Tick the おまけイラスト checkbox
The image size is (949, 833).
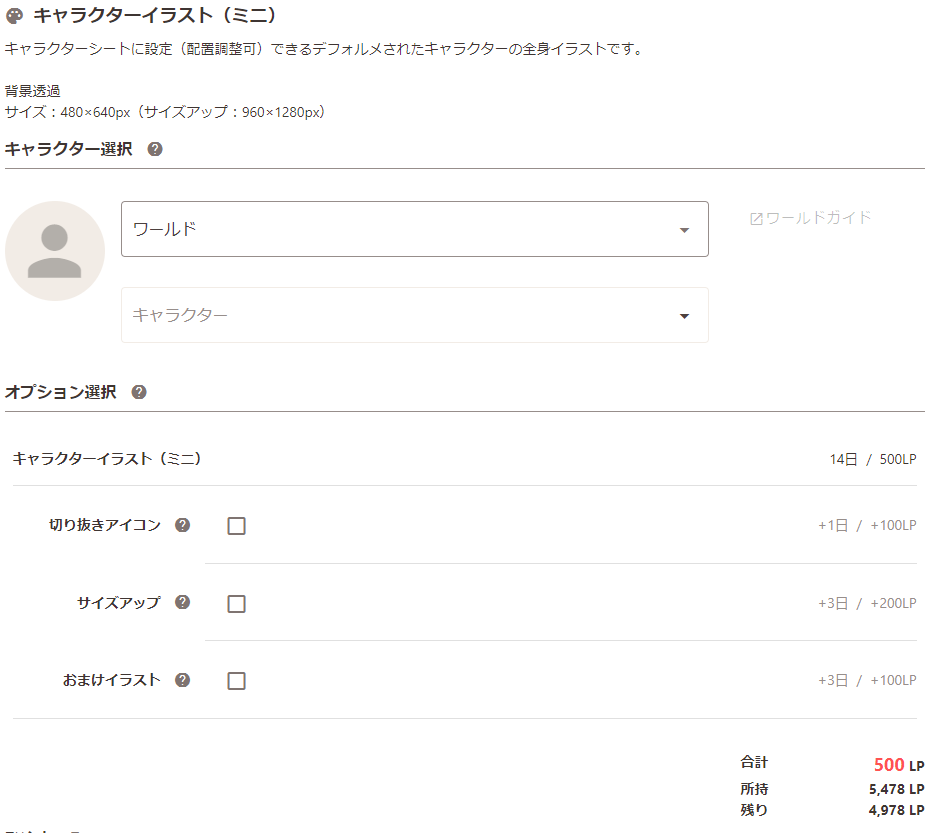coord(237,681)
